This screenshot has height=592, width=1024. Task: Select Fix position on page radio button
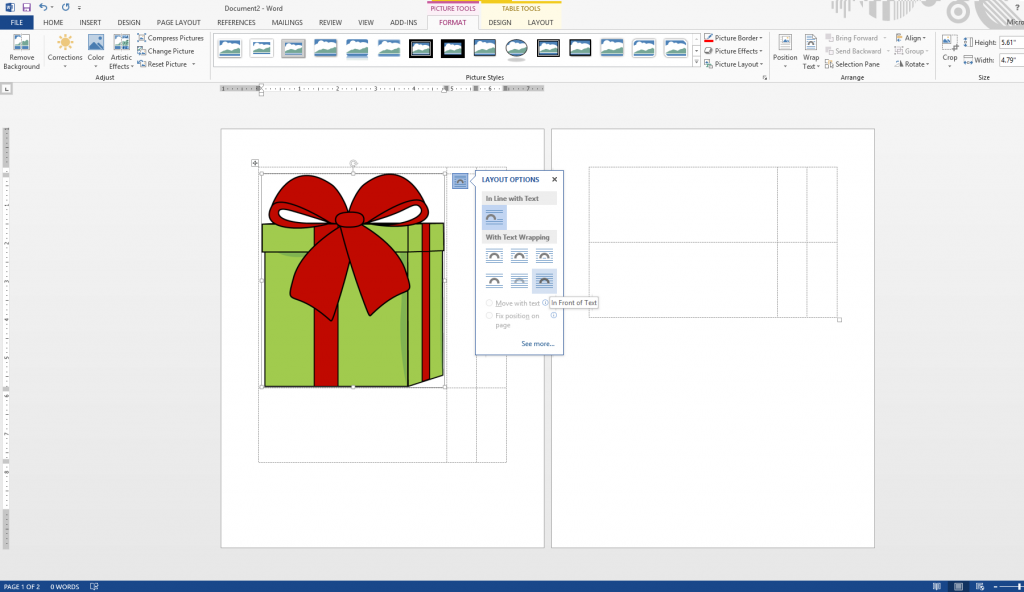click(489, 316)
